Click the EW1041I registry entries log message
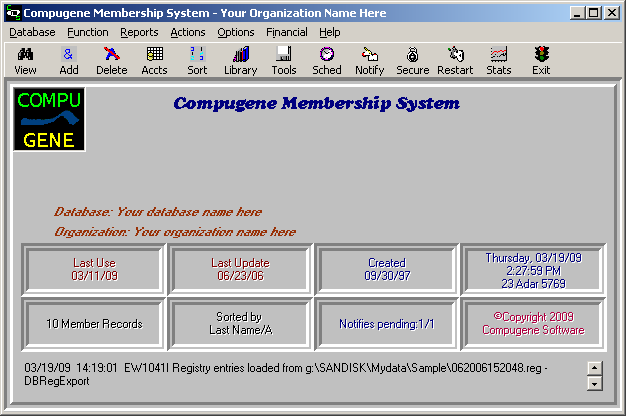Screen dimensions: 626x416 point(285,374)
